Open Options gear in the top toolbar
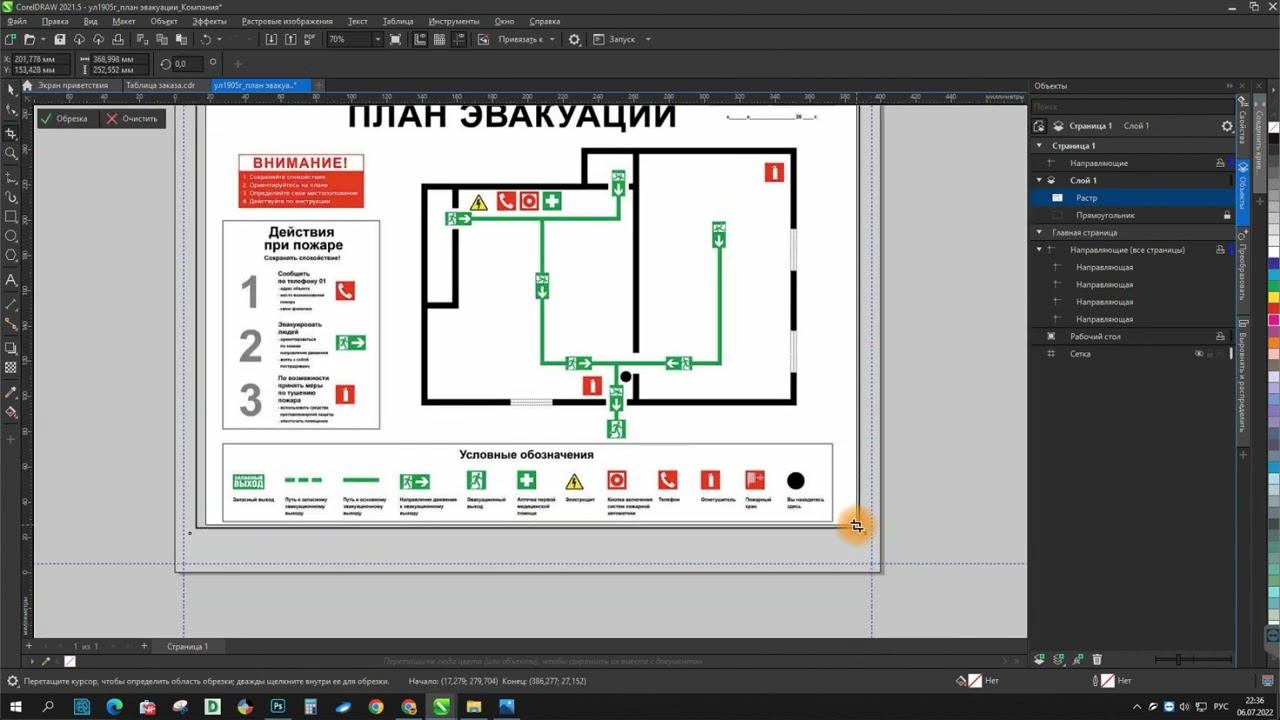Screen dimensions: 1280x720 (574, 39)
